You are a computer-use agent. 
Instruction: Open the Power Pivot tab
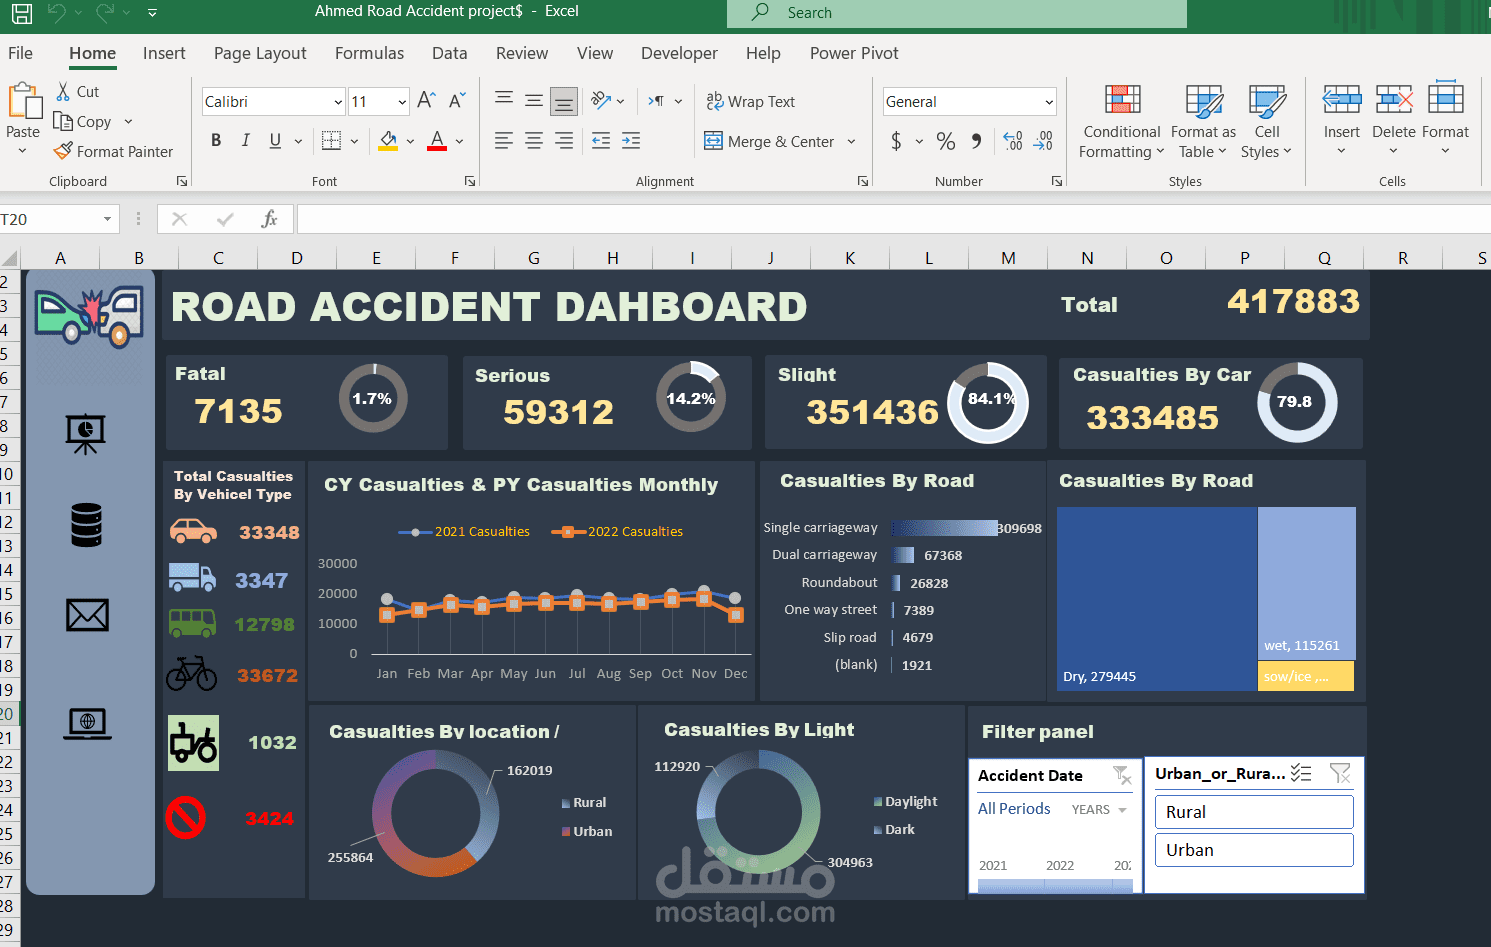854,53
